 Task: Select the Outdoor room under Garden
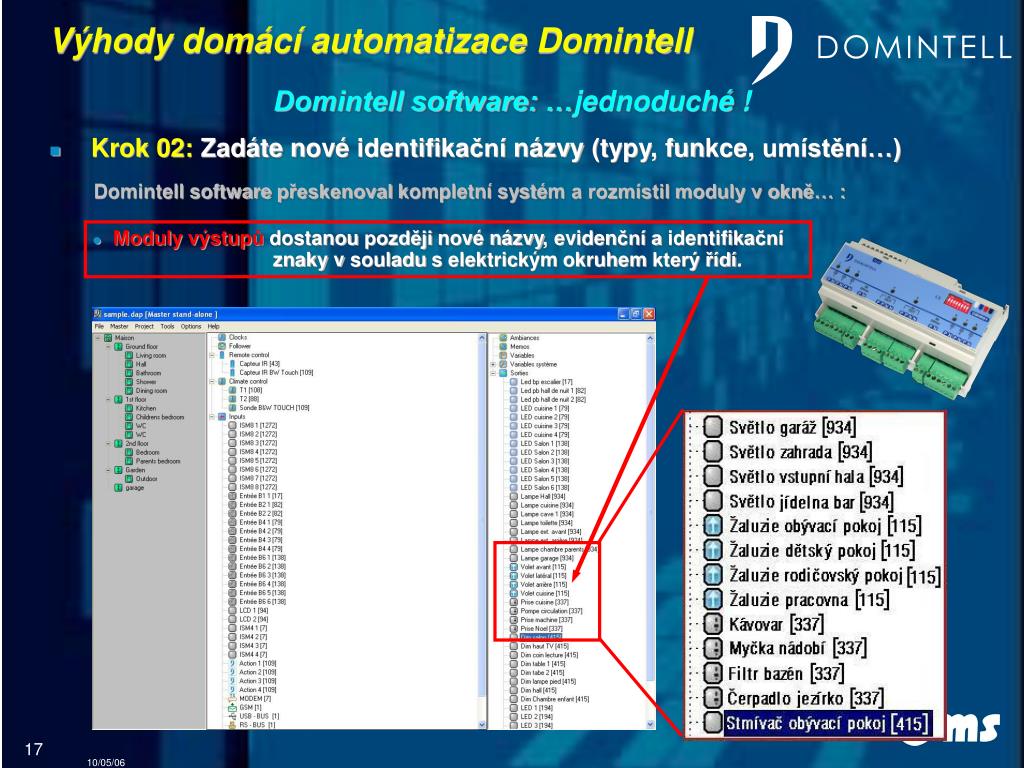pos(146,479)
